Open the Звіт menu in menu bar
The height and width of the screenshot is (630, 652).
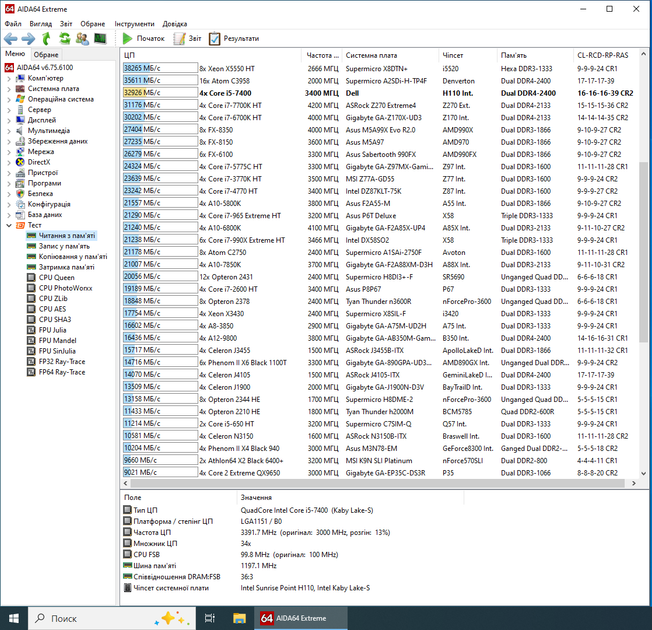(66, 24)
